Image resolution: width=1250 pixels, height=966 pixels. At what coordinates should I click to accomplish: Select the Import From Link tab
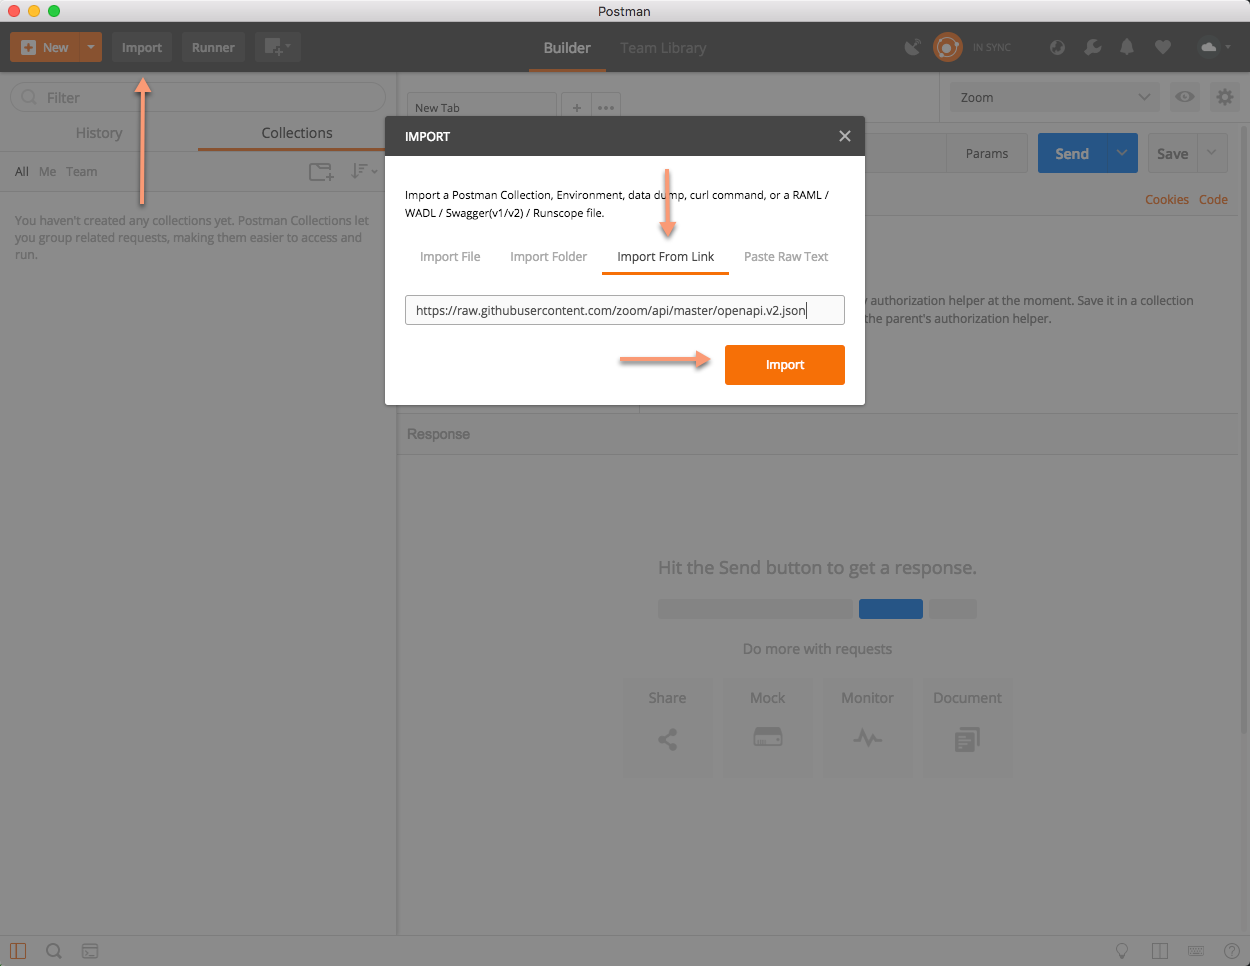tap(665, 257)
